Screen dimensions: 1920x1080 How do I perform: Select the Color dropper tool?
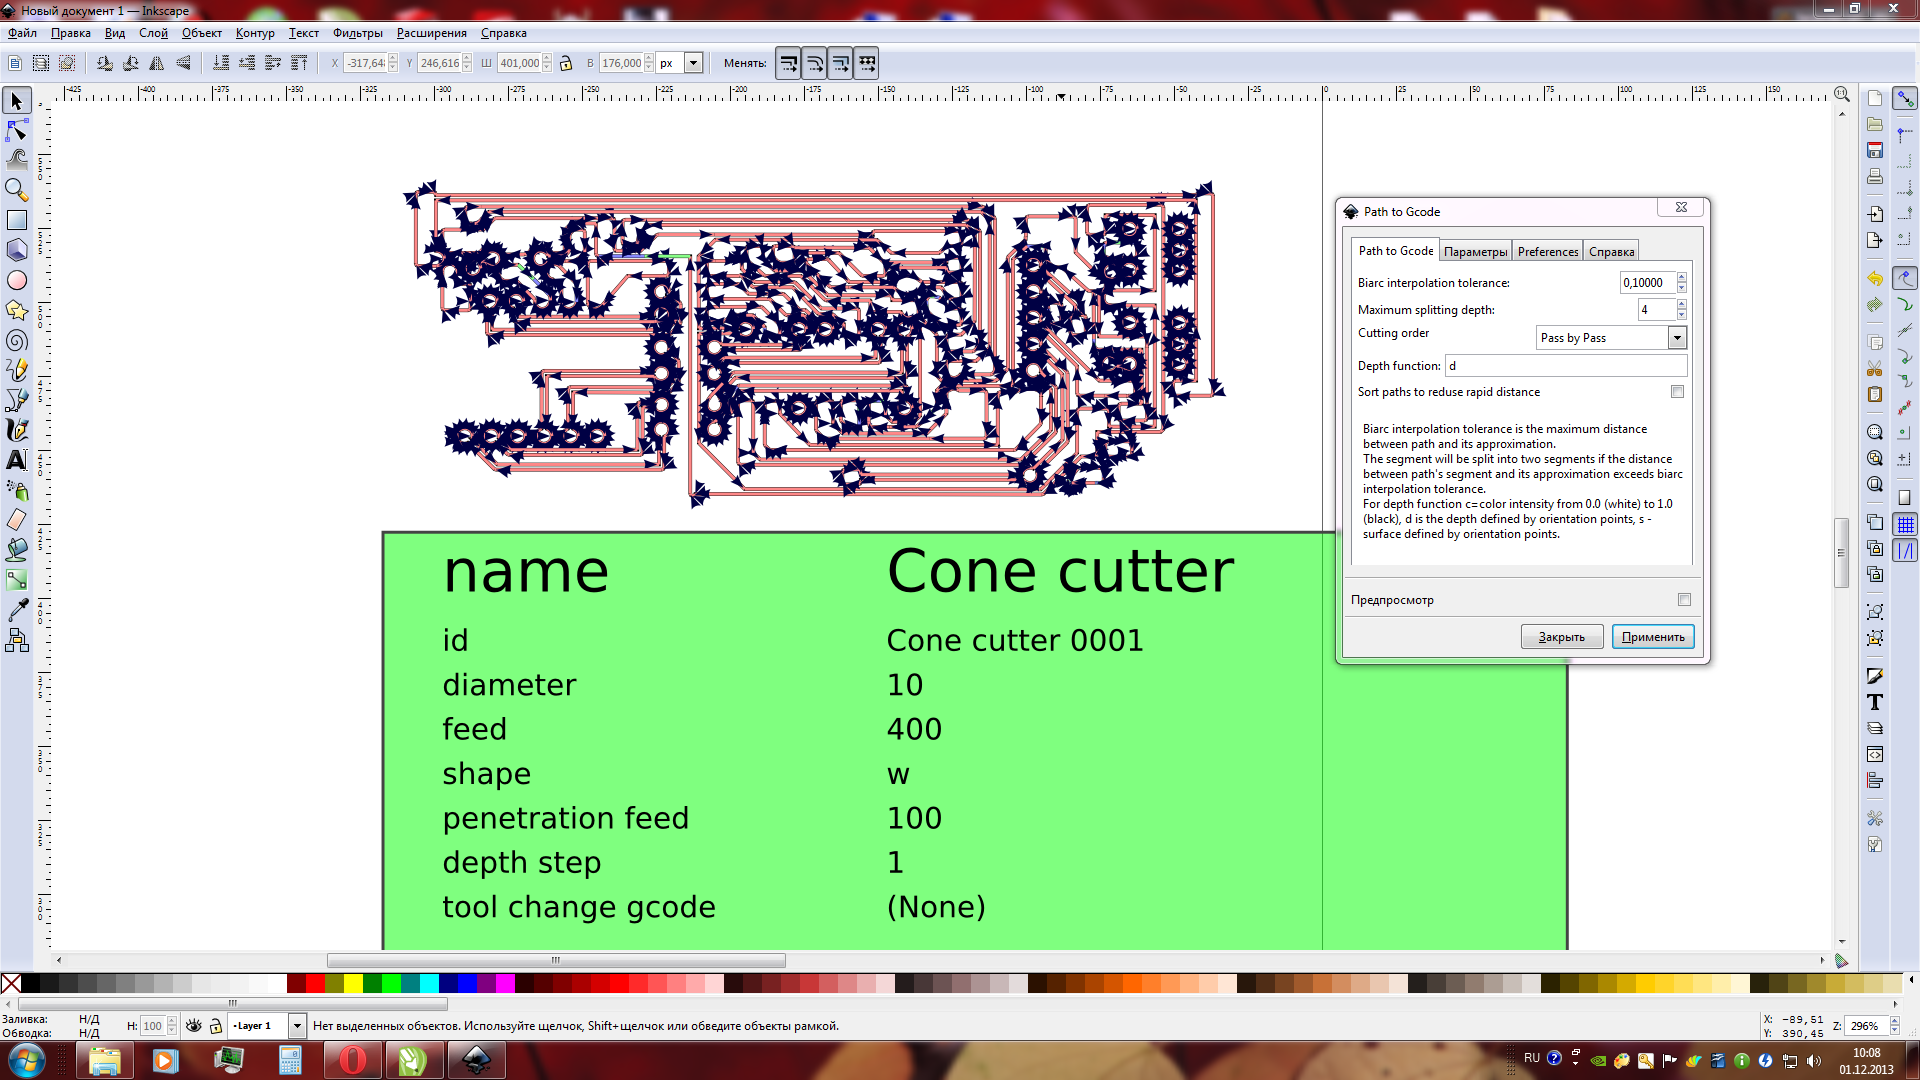pyautogui.click(x=17, y=610)
